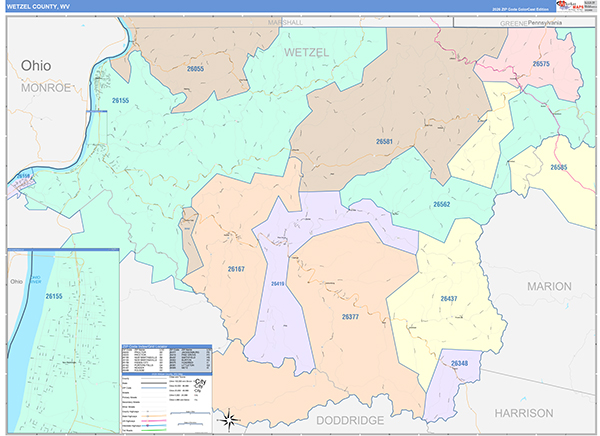This screenshot has width=600, height=436.
Task: Click ZIP code label 26581
Action: [384, 142]
